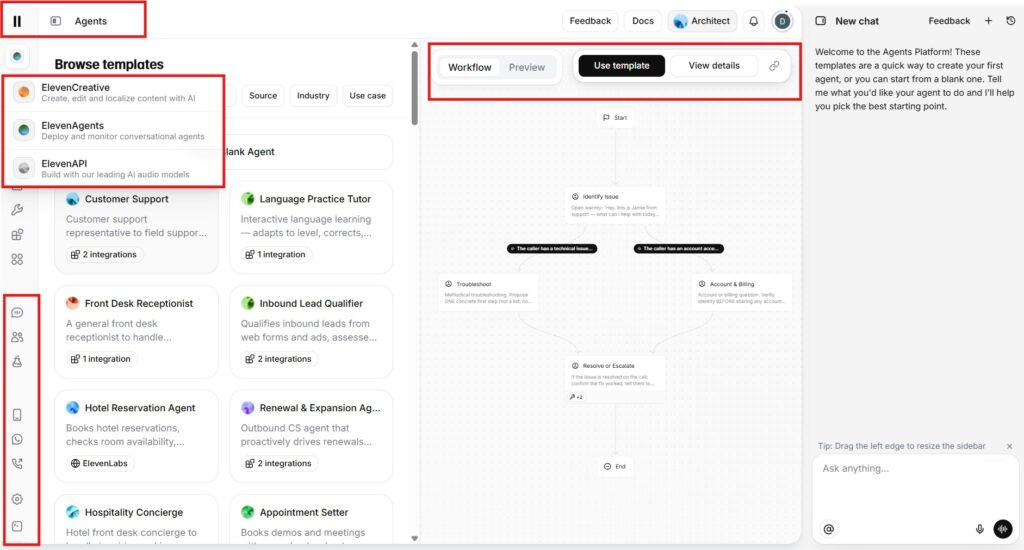Select ElevenAPI from product switcher
Image resolution: width=1024 pixels, height=550 pixels.
click(x=114, y=168)
